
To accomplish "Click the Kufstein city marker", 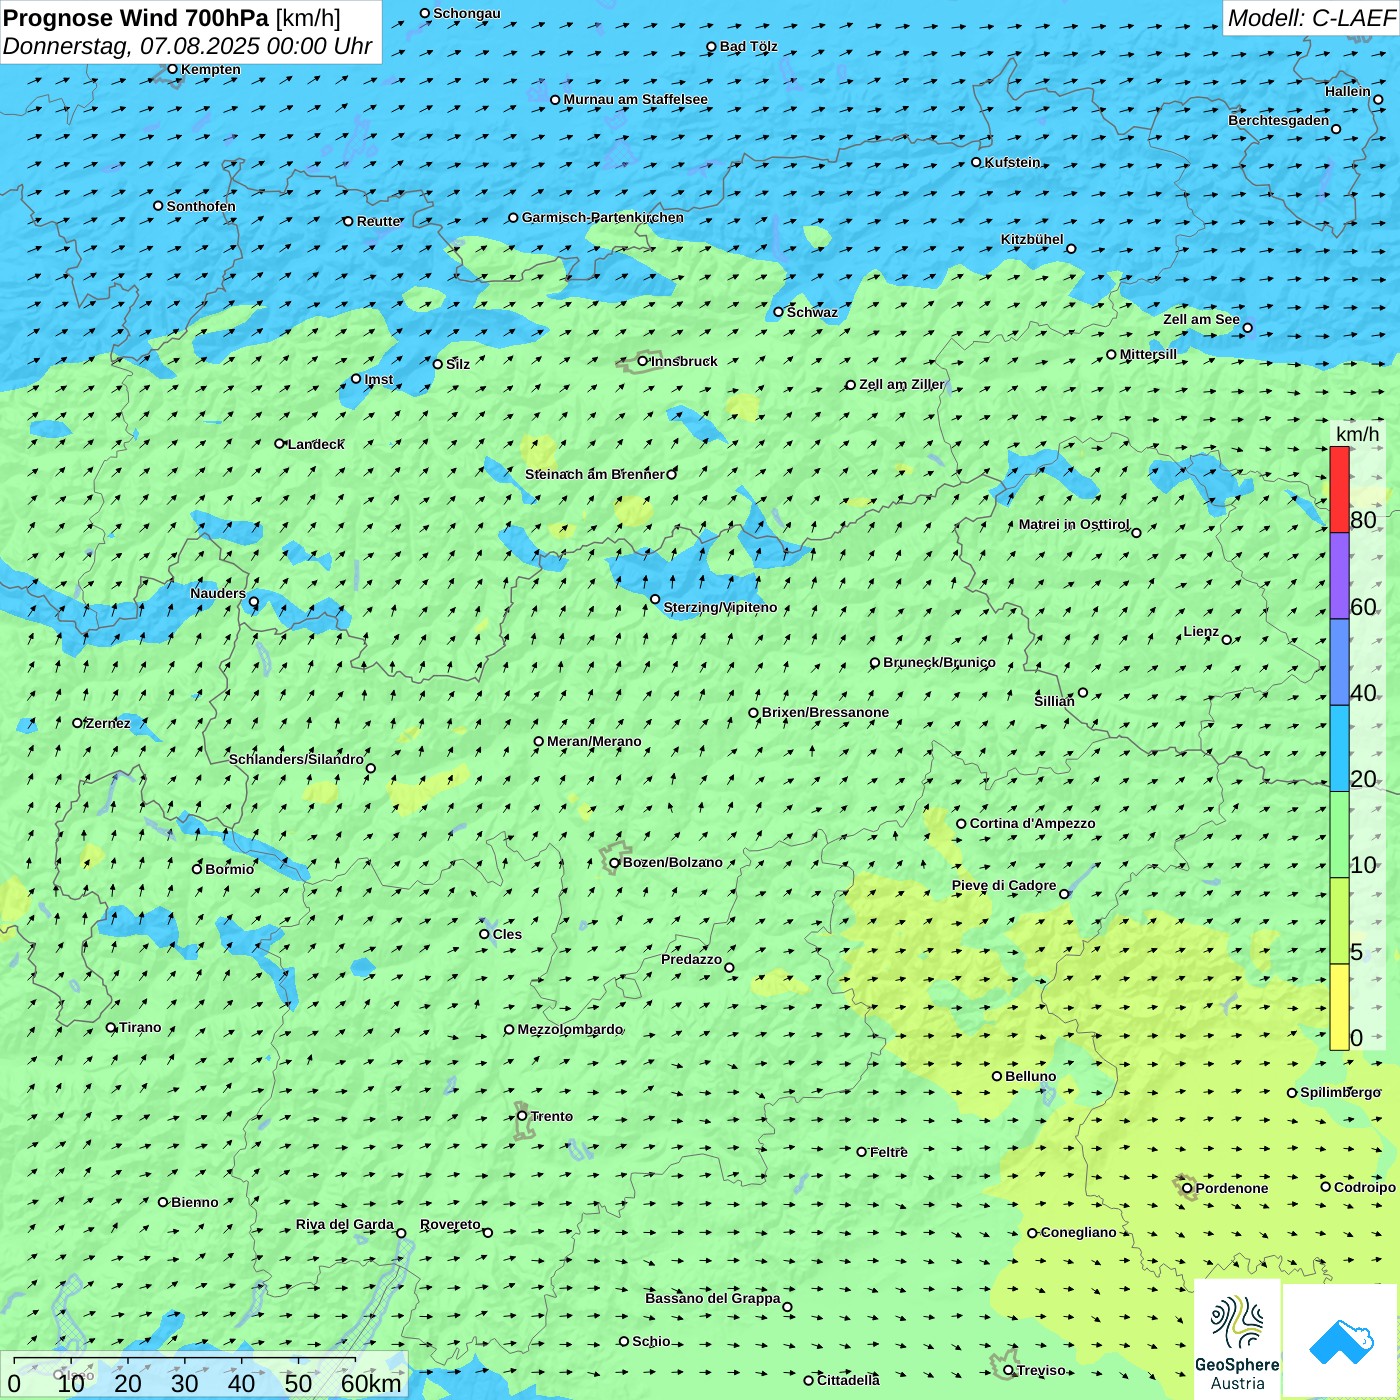I will (977, 162).
